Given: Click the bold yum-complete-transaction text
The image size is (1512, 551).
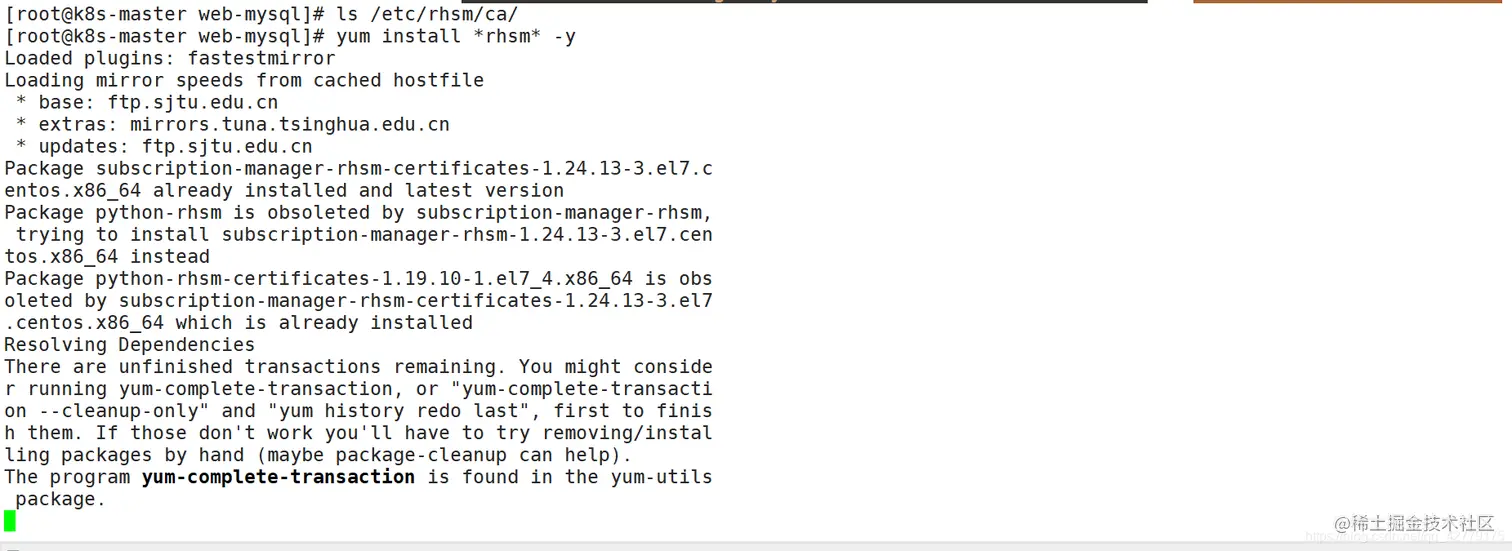Looking at the screenshot, I should [x=278, y=477].
